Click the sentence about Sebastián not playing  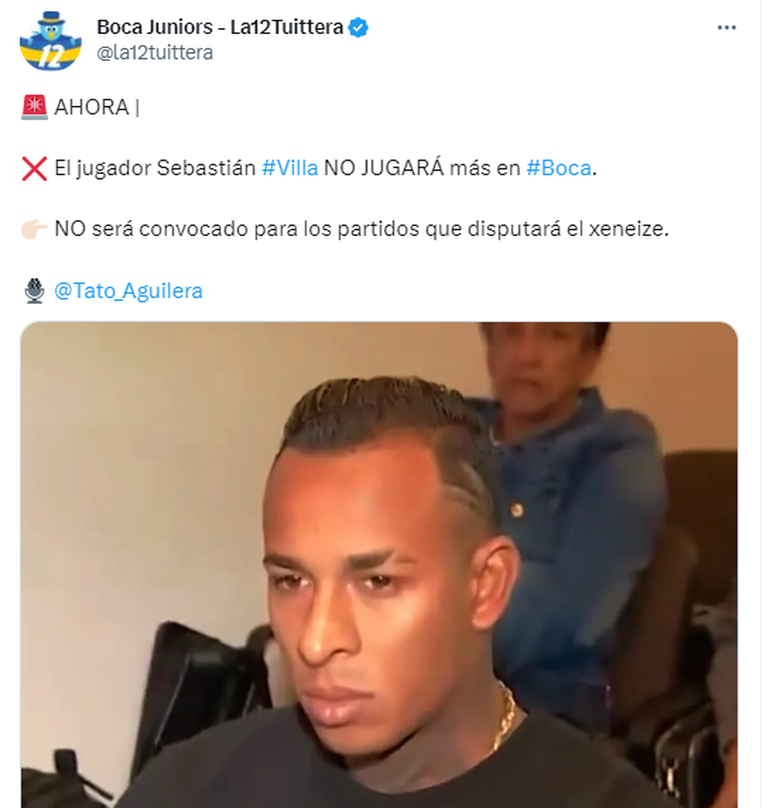tap(326, 168)
